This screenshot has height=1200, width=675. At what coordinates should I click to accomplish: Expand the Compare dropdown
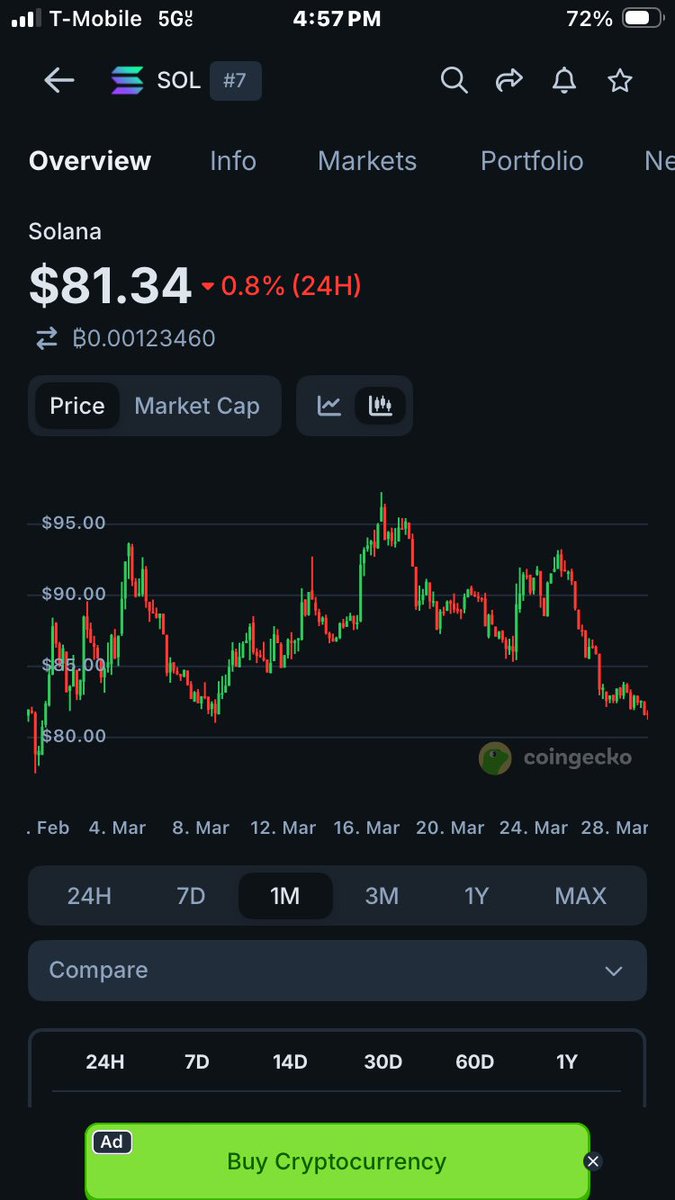(337, 970)
